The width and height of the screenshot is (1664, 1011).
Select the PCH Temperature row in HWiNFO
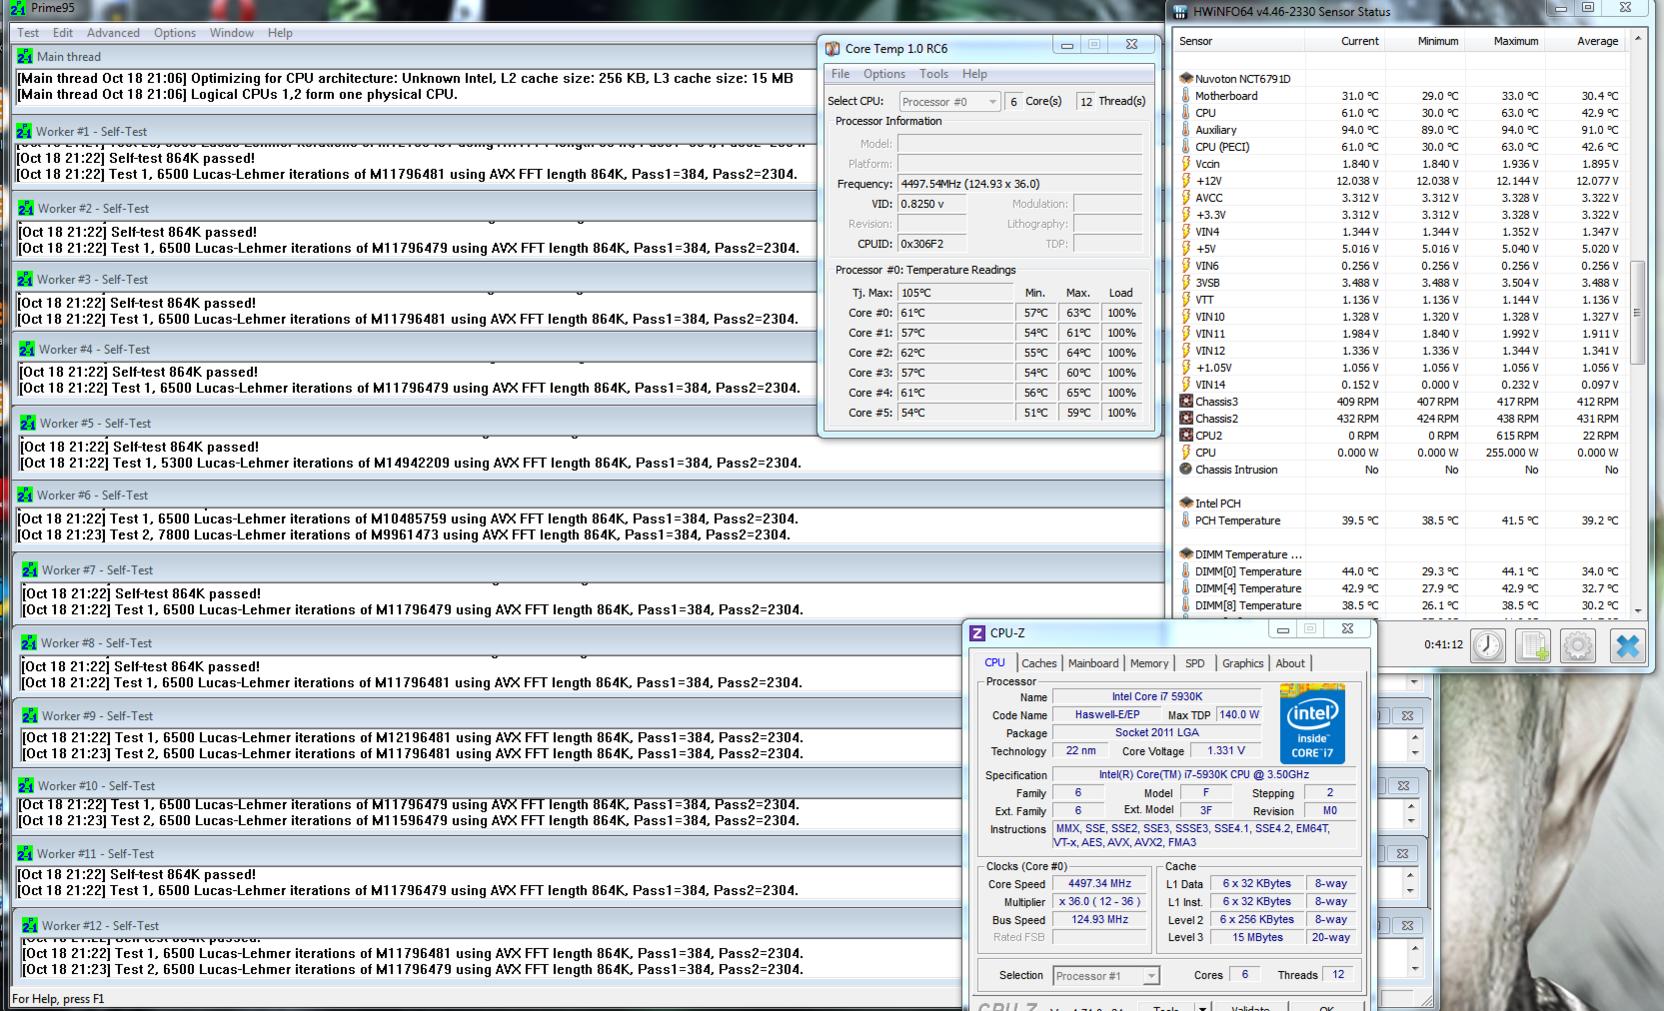[x=1400, y=521]
